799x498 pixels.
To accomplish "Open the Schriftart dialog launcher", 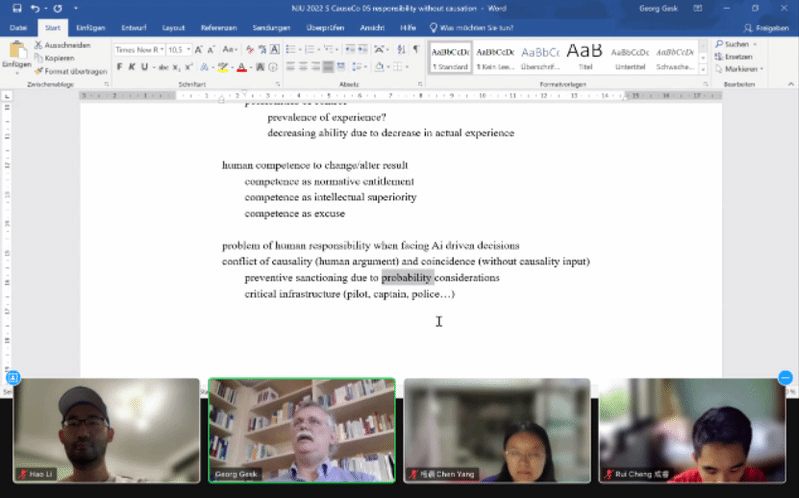I will [x=278, y=84].
